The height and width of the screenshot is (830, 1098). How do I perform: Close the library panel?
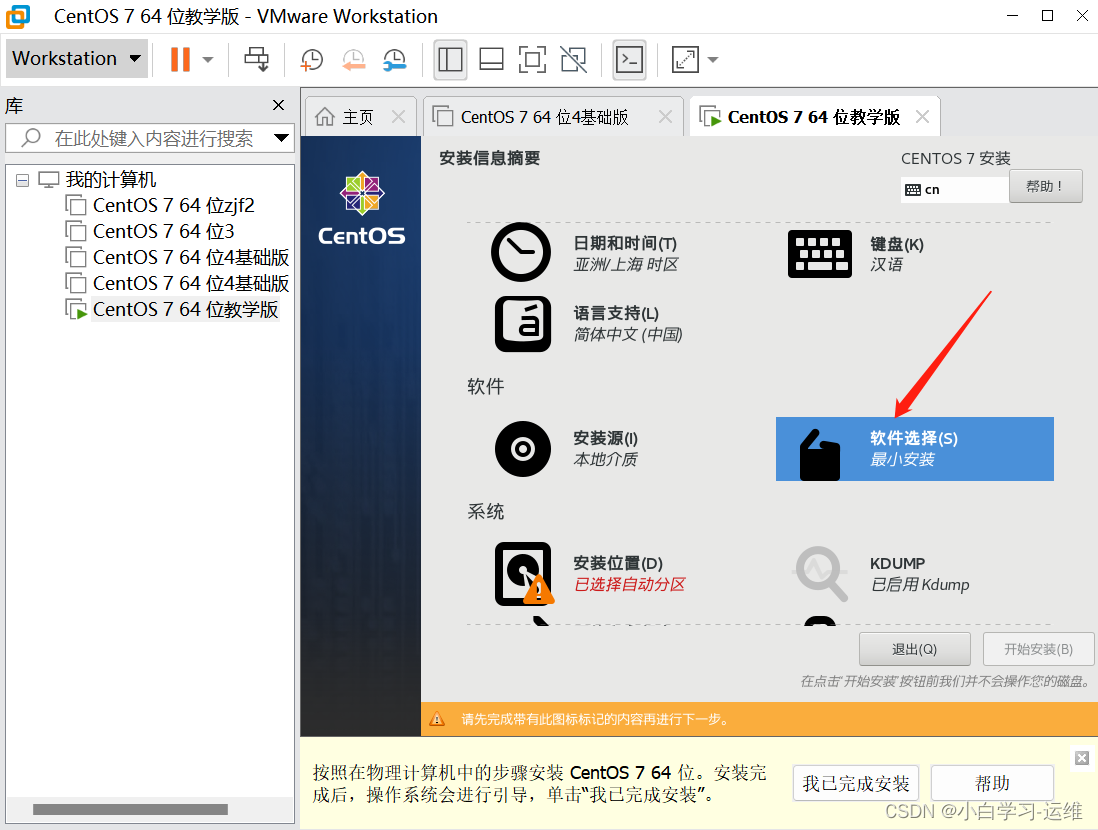tap(278, 105)
